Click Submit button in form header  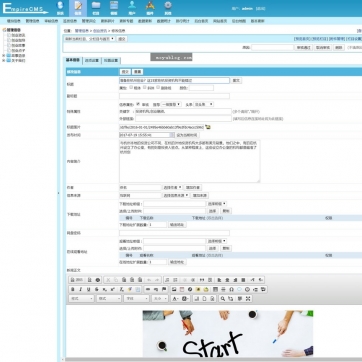(x=125, y=72)
